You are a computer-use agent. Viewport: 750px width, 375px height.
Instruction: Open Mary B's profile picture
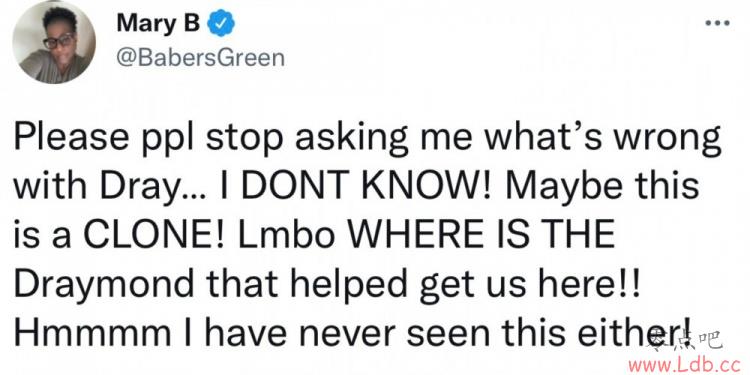click(x=54, y=42)
